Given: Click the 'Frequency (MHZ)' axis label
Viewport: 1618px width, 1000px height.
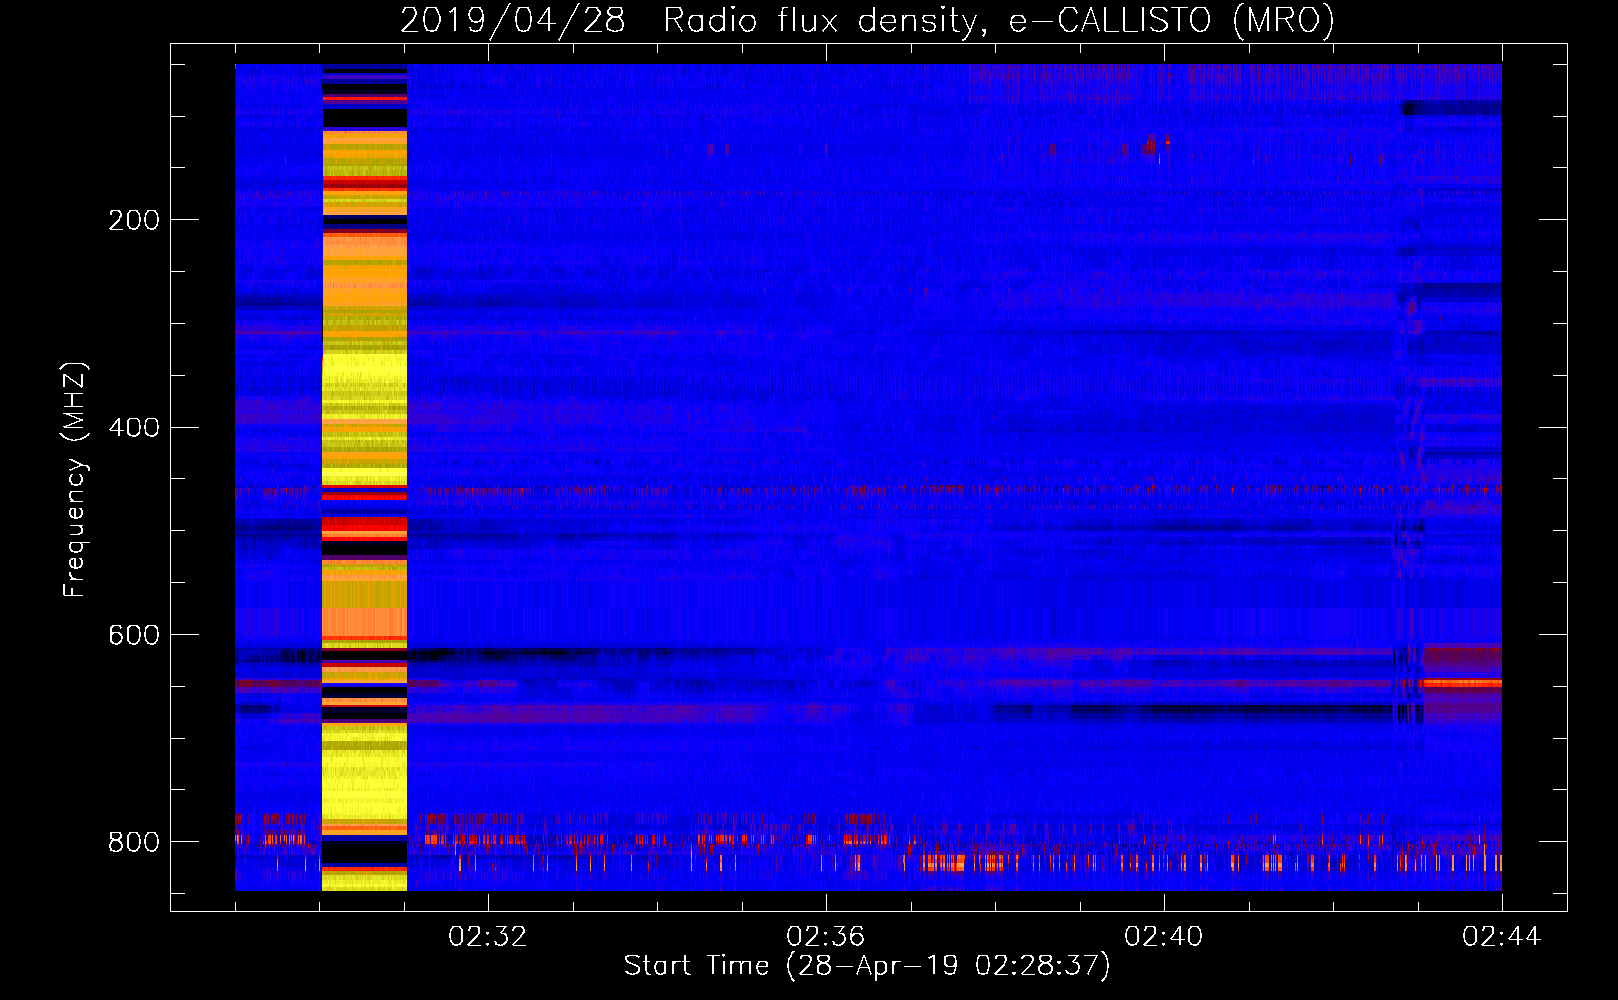Looking at the screenshot, I should click(75, 480).
